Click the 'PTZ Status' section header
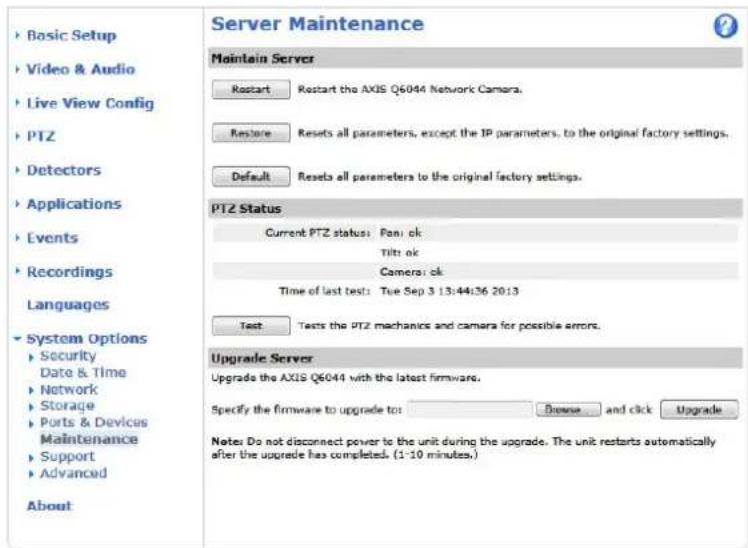 246,209
